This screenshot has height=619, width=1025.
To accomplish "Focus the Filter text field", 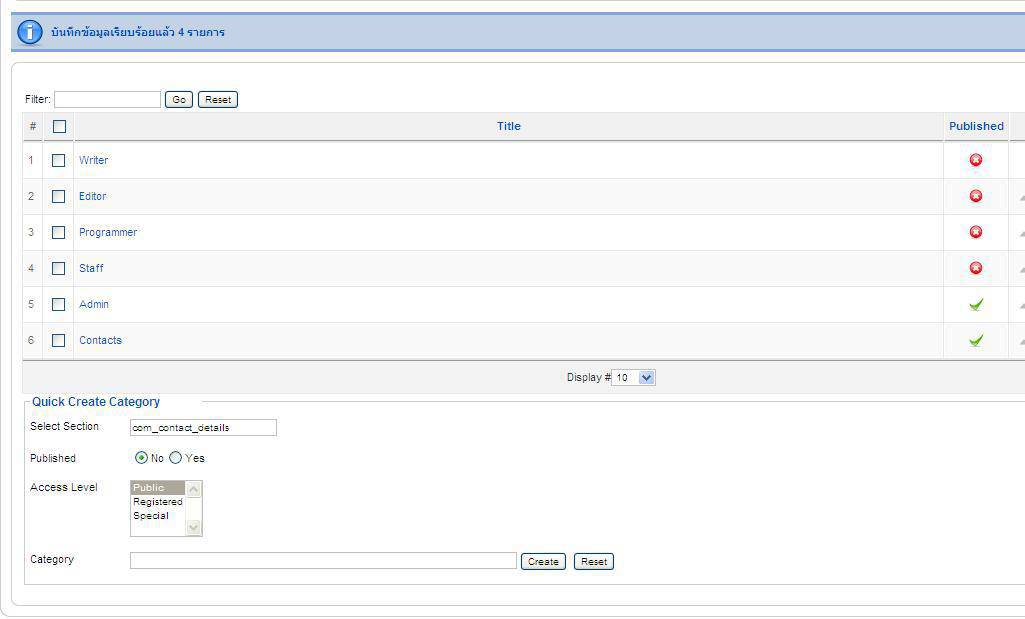I will (107, 99).
